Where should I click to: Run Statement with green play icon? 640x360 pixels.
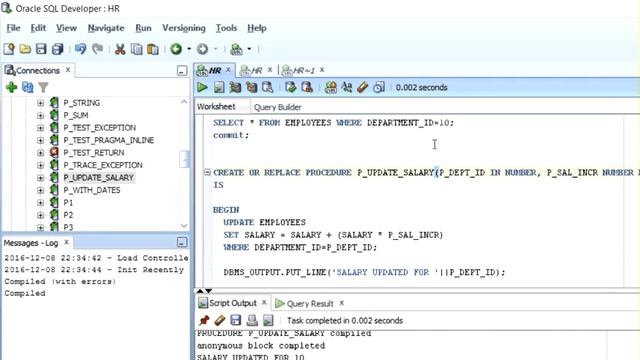click(x=202, y=87)
